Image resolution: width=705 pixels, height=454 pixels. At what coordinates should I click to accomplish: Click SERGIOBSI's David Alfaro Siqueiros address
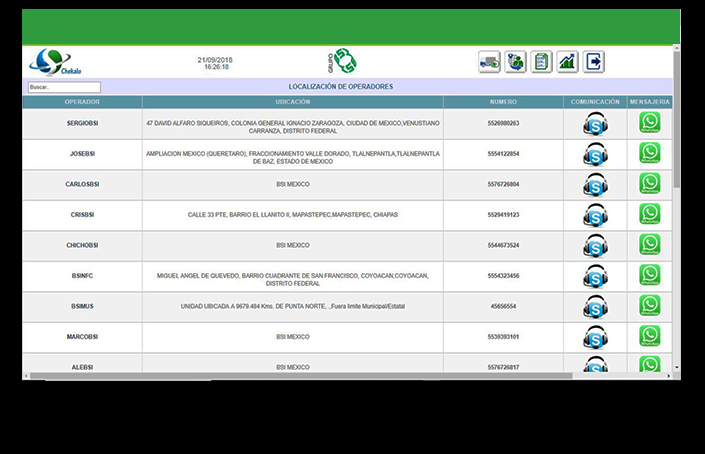tap(293, 127)
